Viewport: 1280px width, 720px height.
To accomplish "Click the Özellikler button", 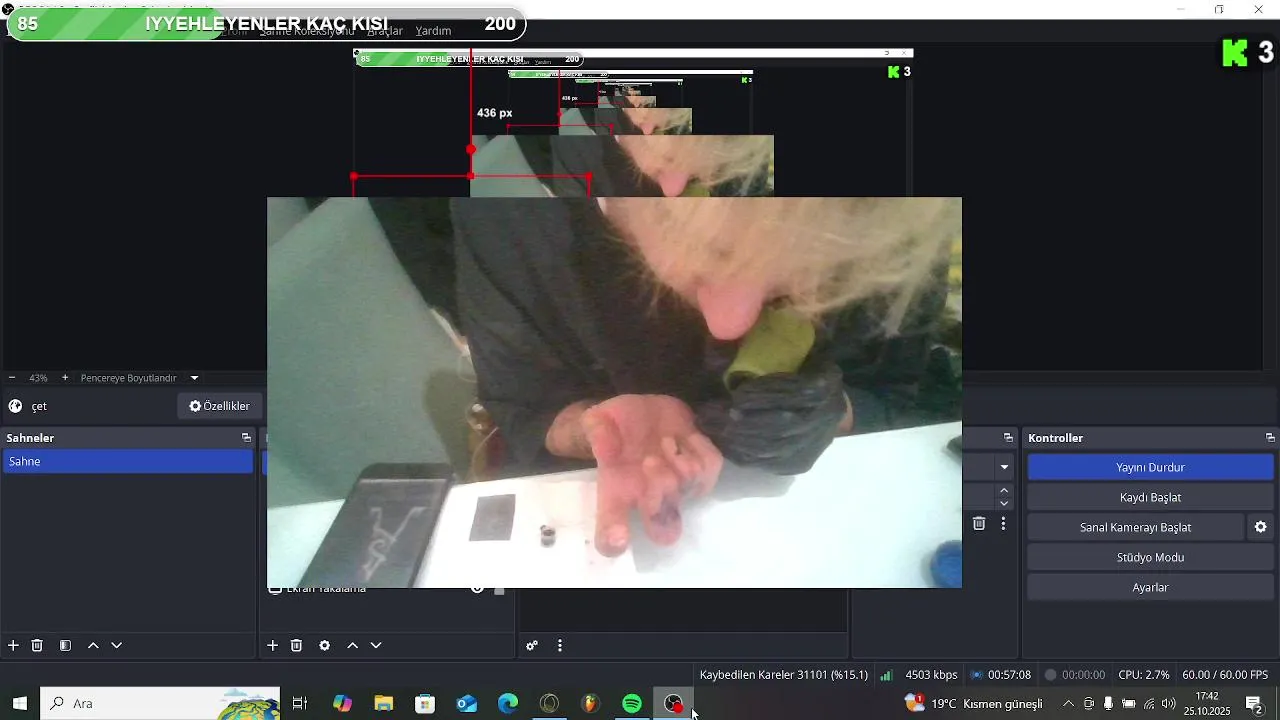I will 219,406.
